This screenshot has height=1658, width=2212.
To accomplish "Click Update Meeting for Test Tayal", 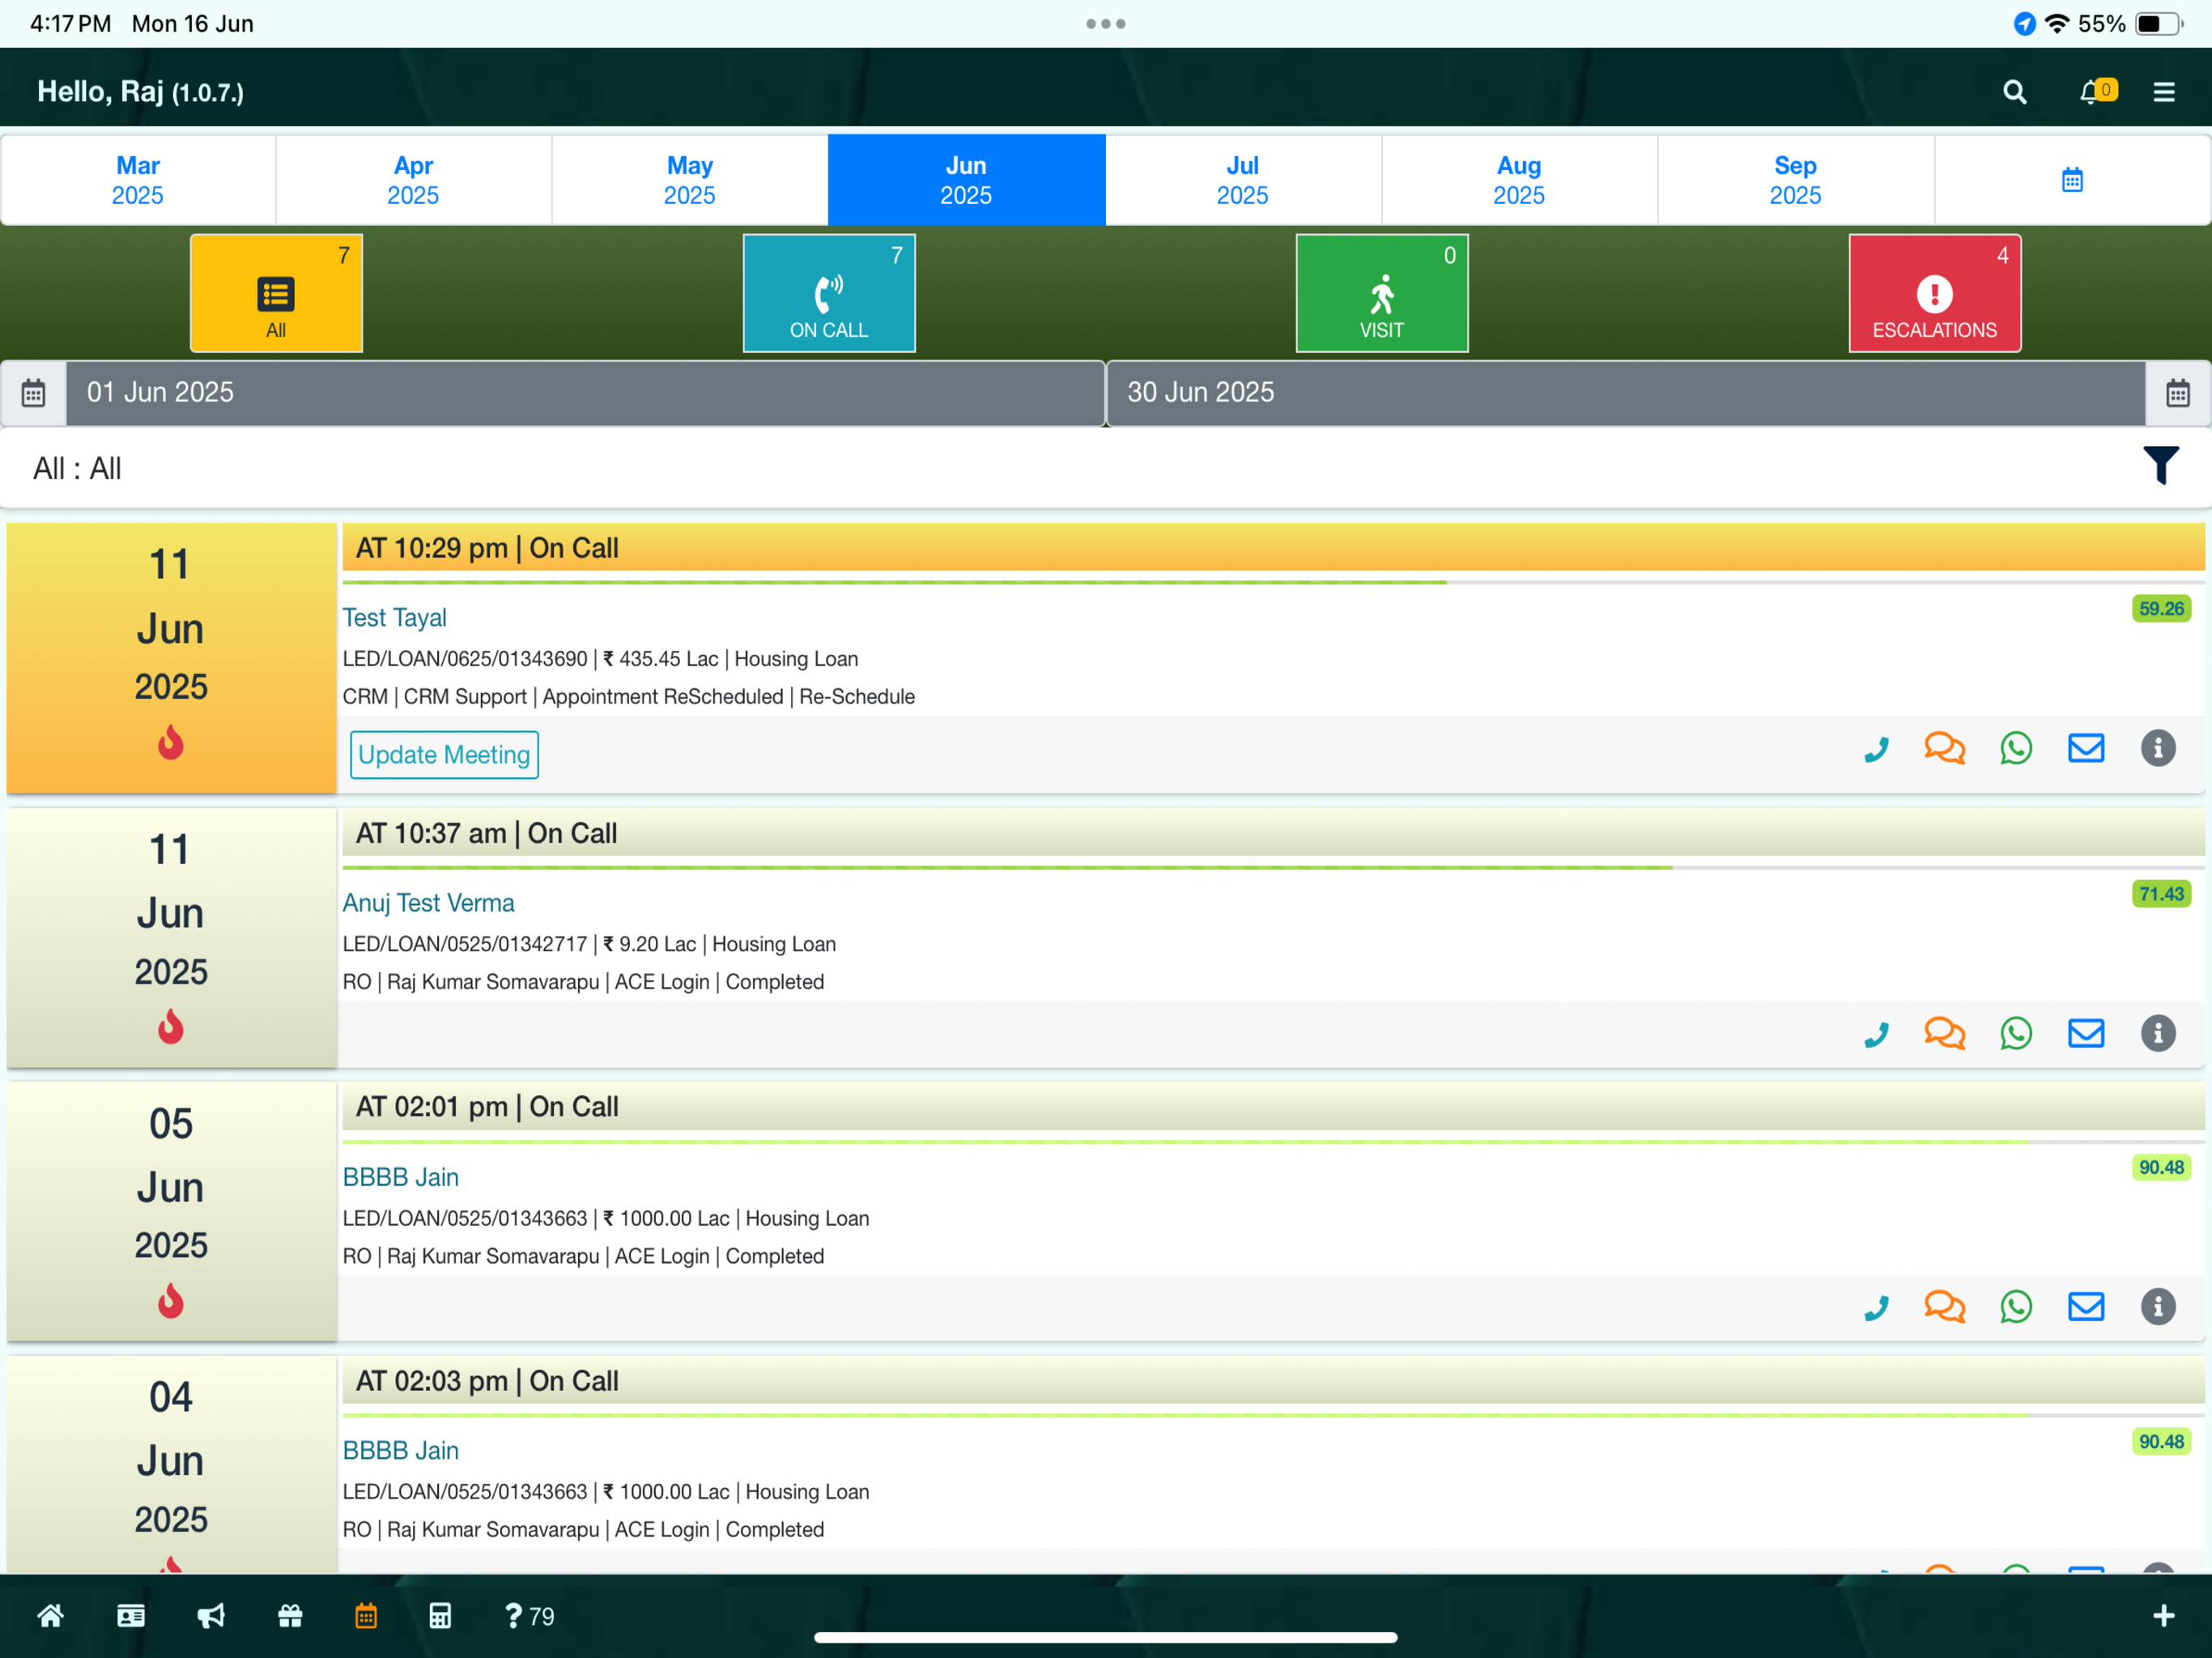I will point(444,755).
